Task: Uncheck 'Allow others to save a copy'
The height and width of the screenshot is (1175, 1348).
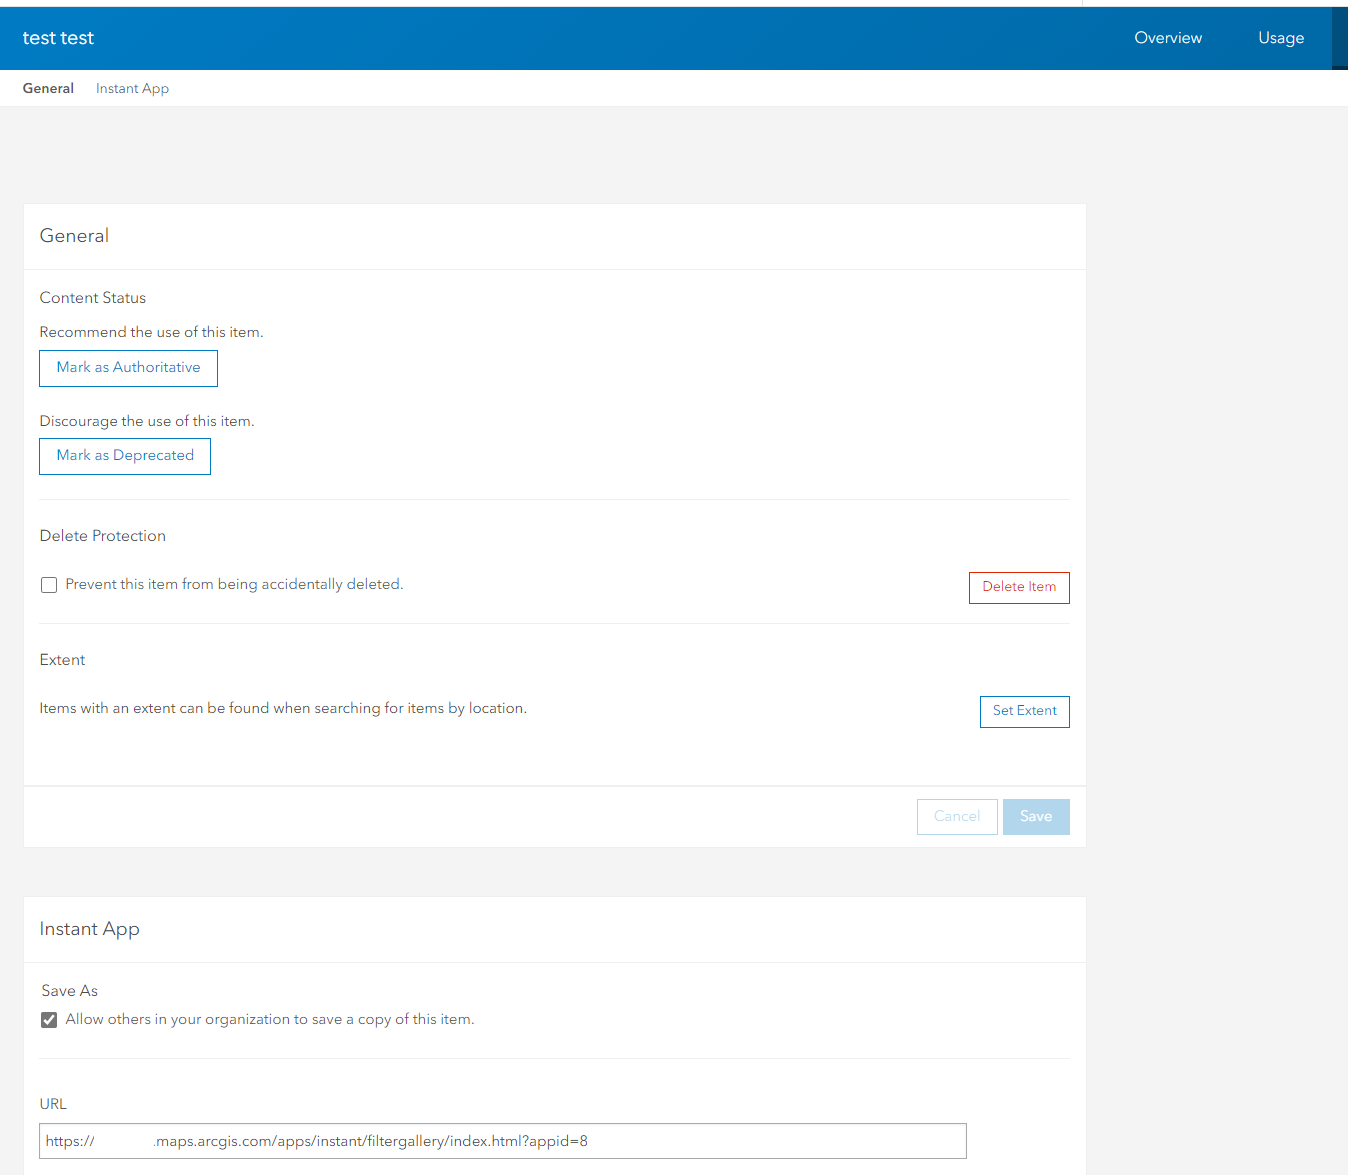Action: (48, 1019)
